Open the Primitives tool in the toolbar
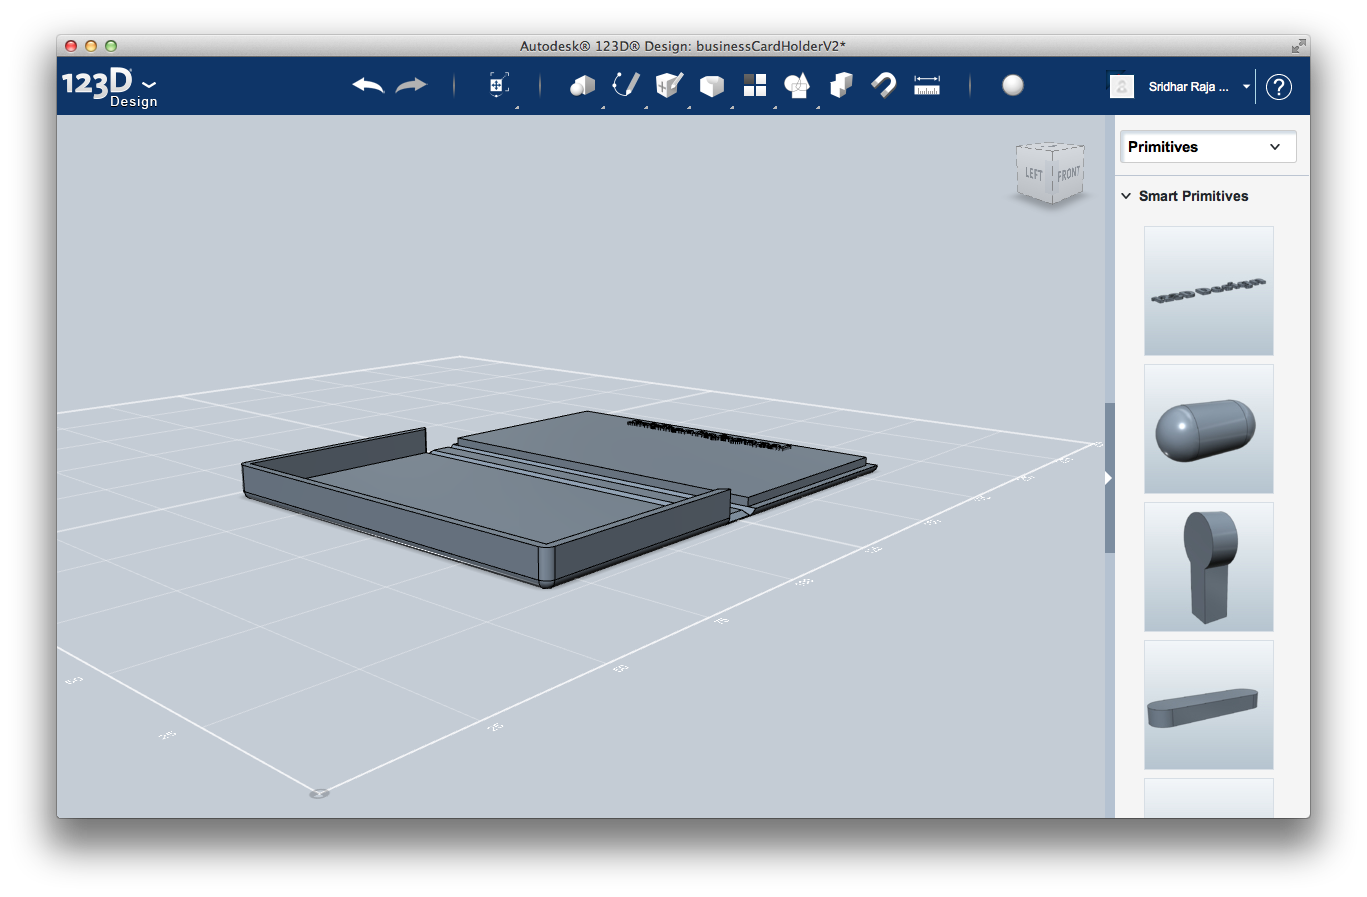Screen dimensions: 1367x897 point(583,86)
